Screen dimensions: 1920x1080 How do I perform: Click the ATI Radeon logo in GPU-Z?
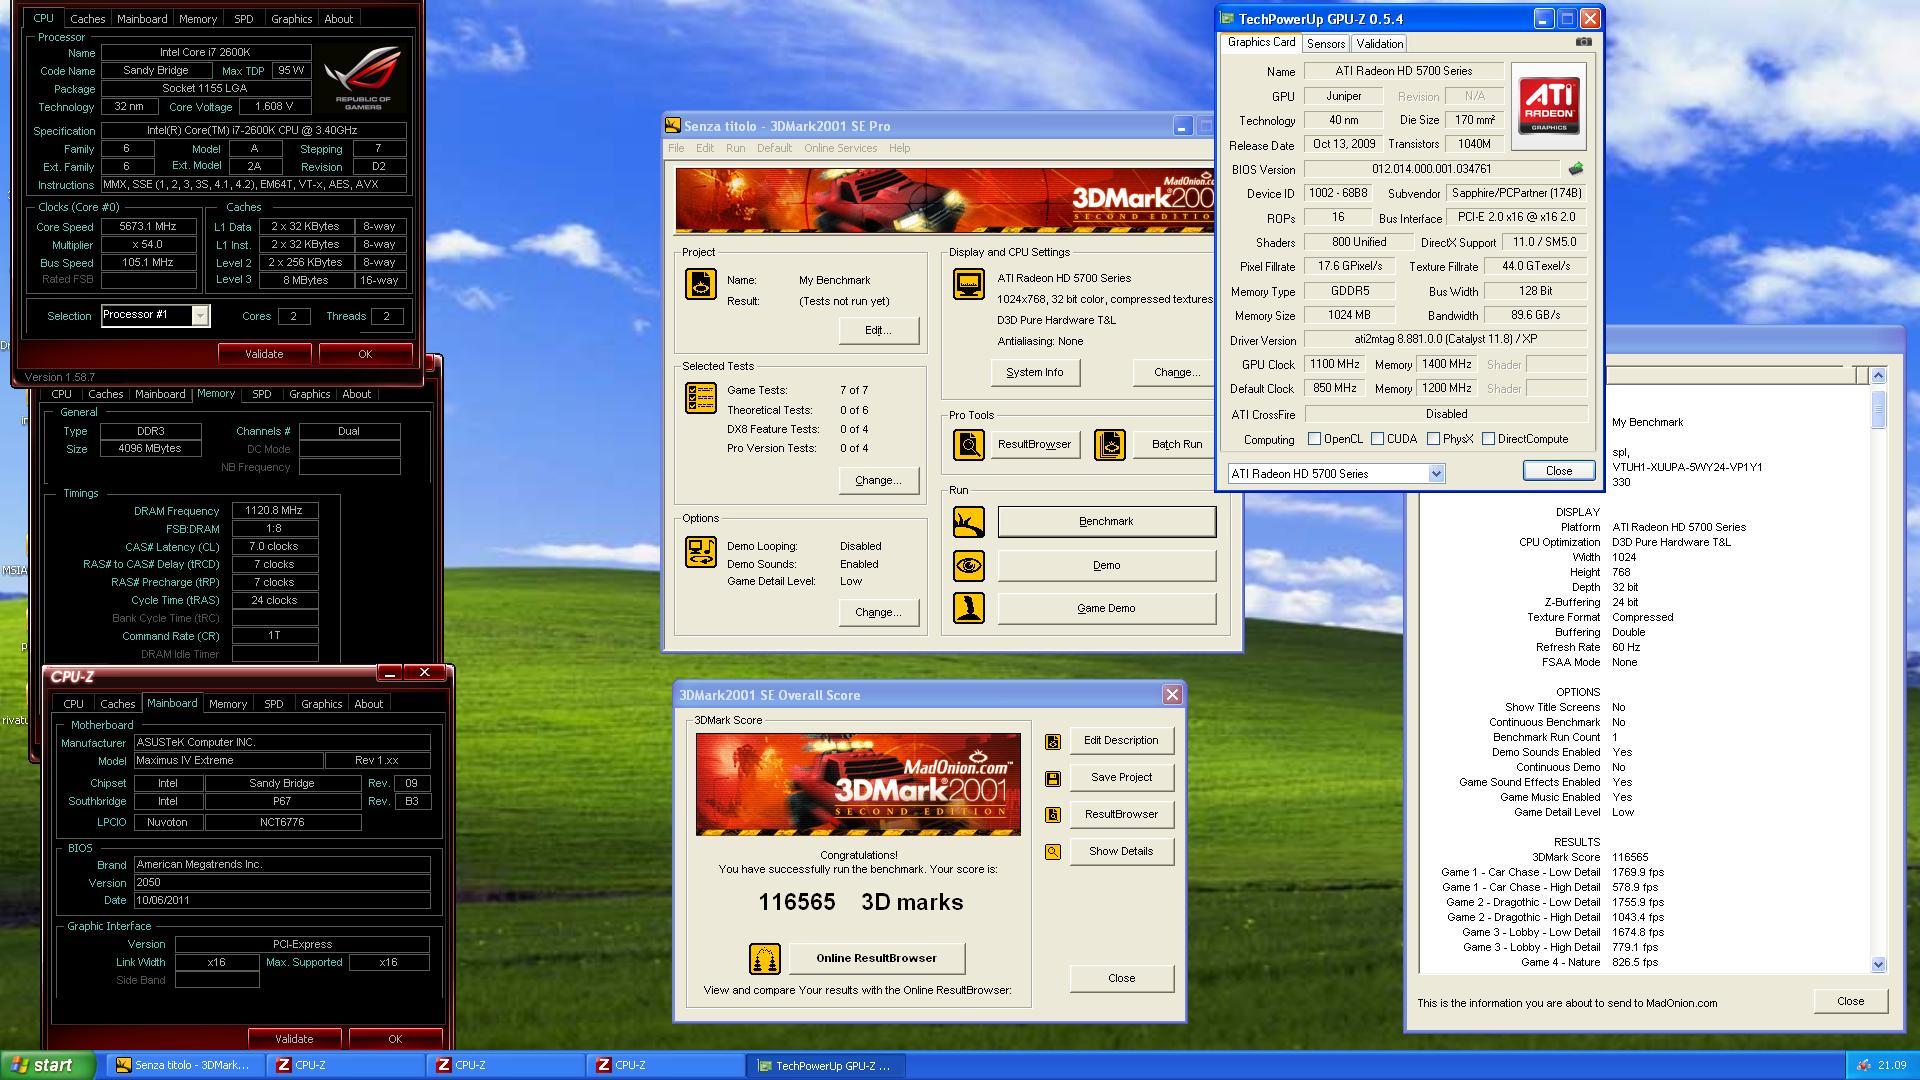(x=1548, y=106)
